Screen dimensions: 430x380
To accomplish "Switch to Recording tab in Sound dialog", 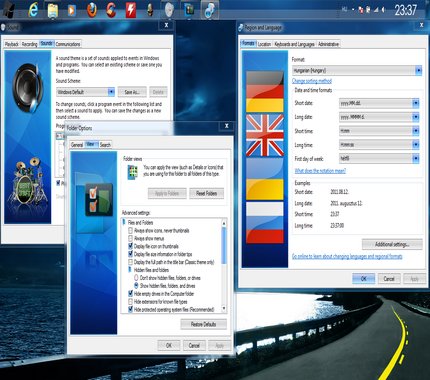I will 30,44.
